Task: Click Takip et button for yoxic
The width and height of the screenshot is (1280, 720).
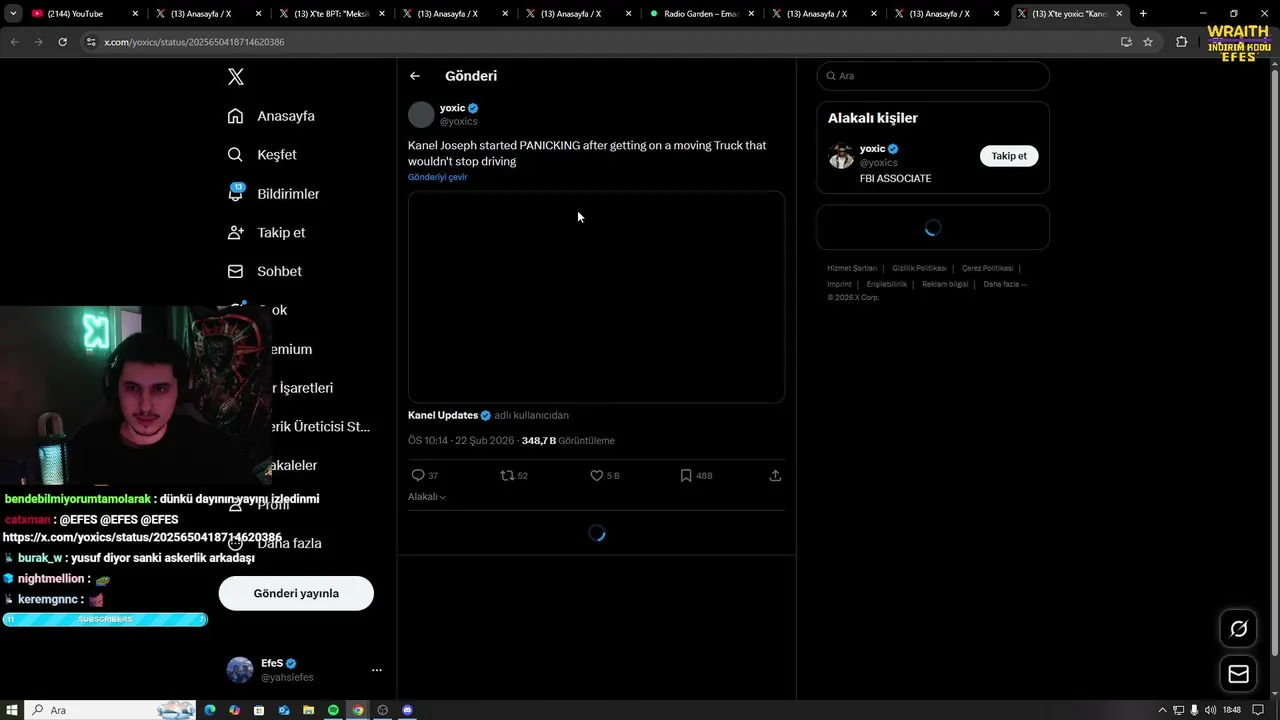Action: pos(1009,156)
